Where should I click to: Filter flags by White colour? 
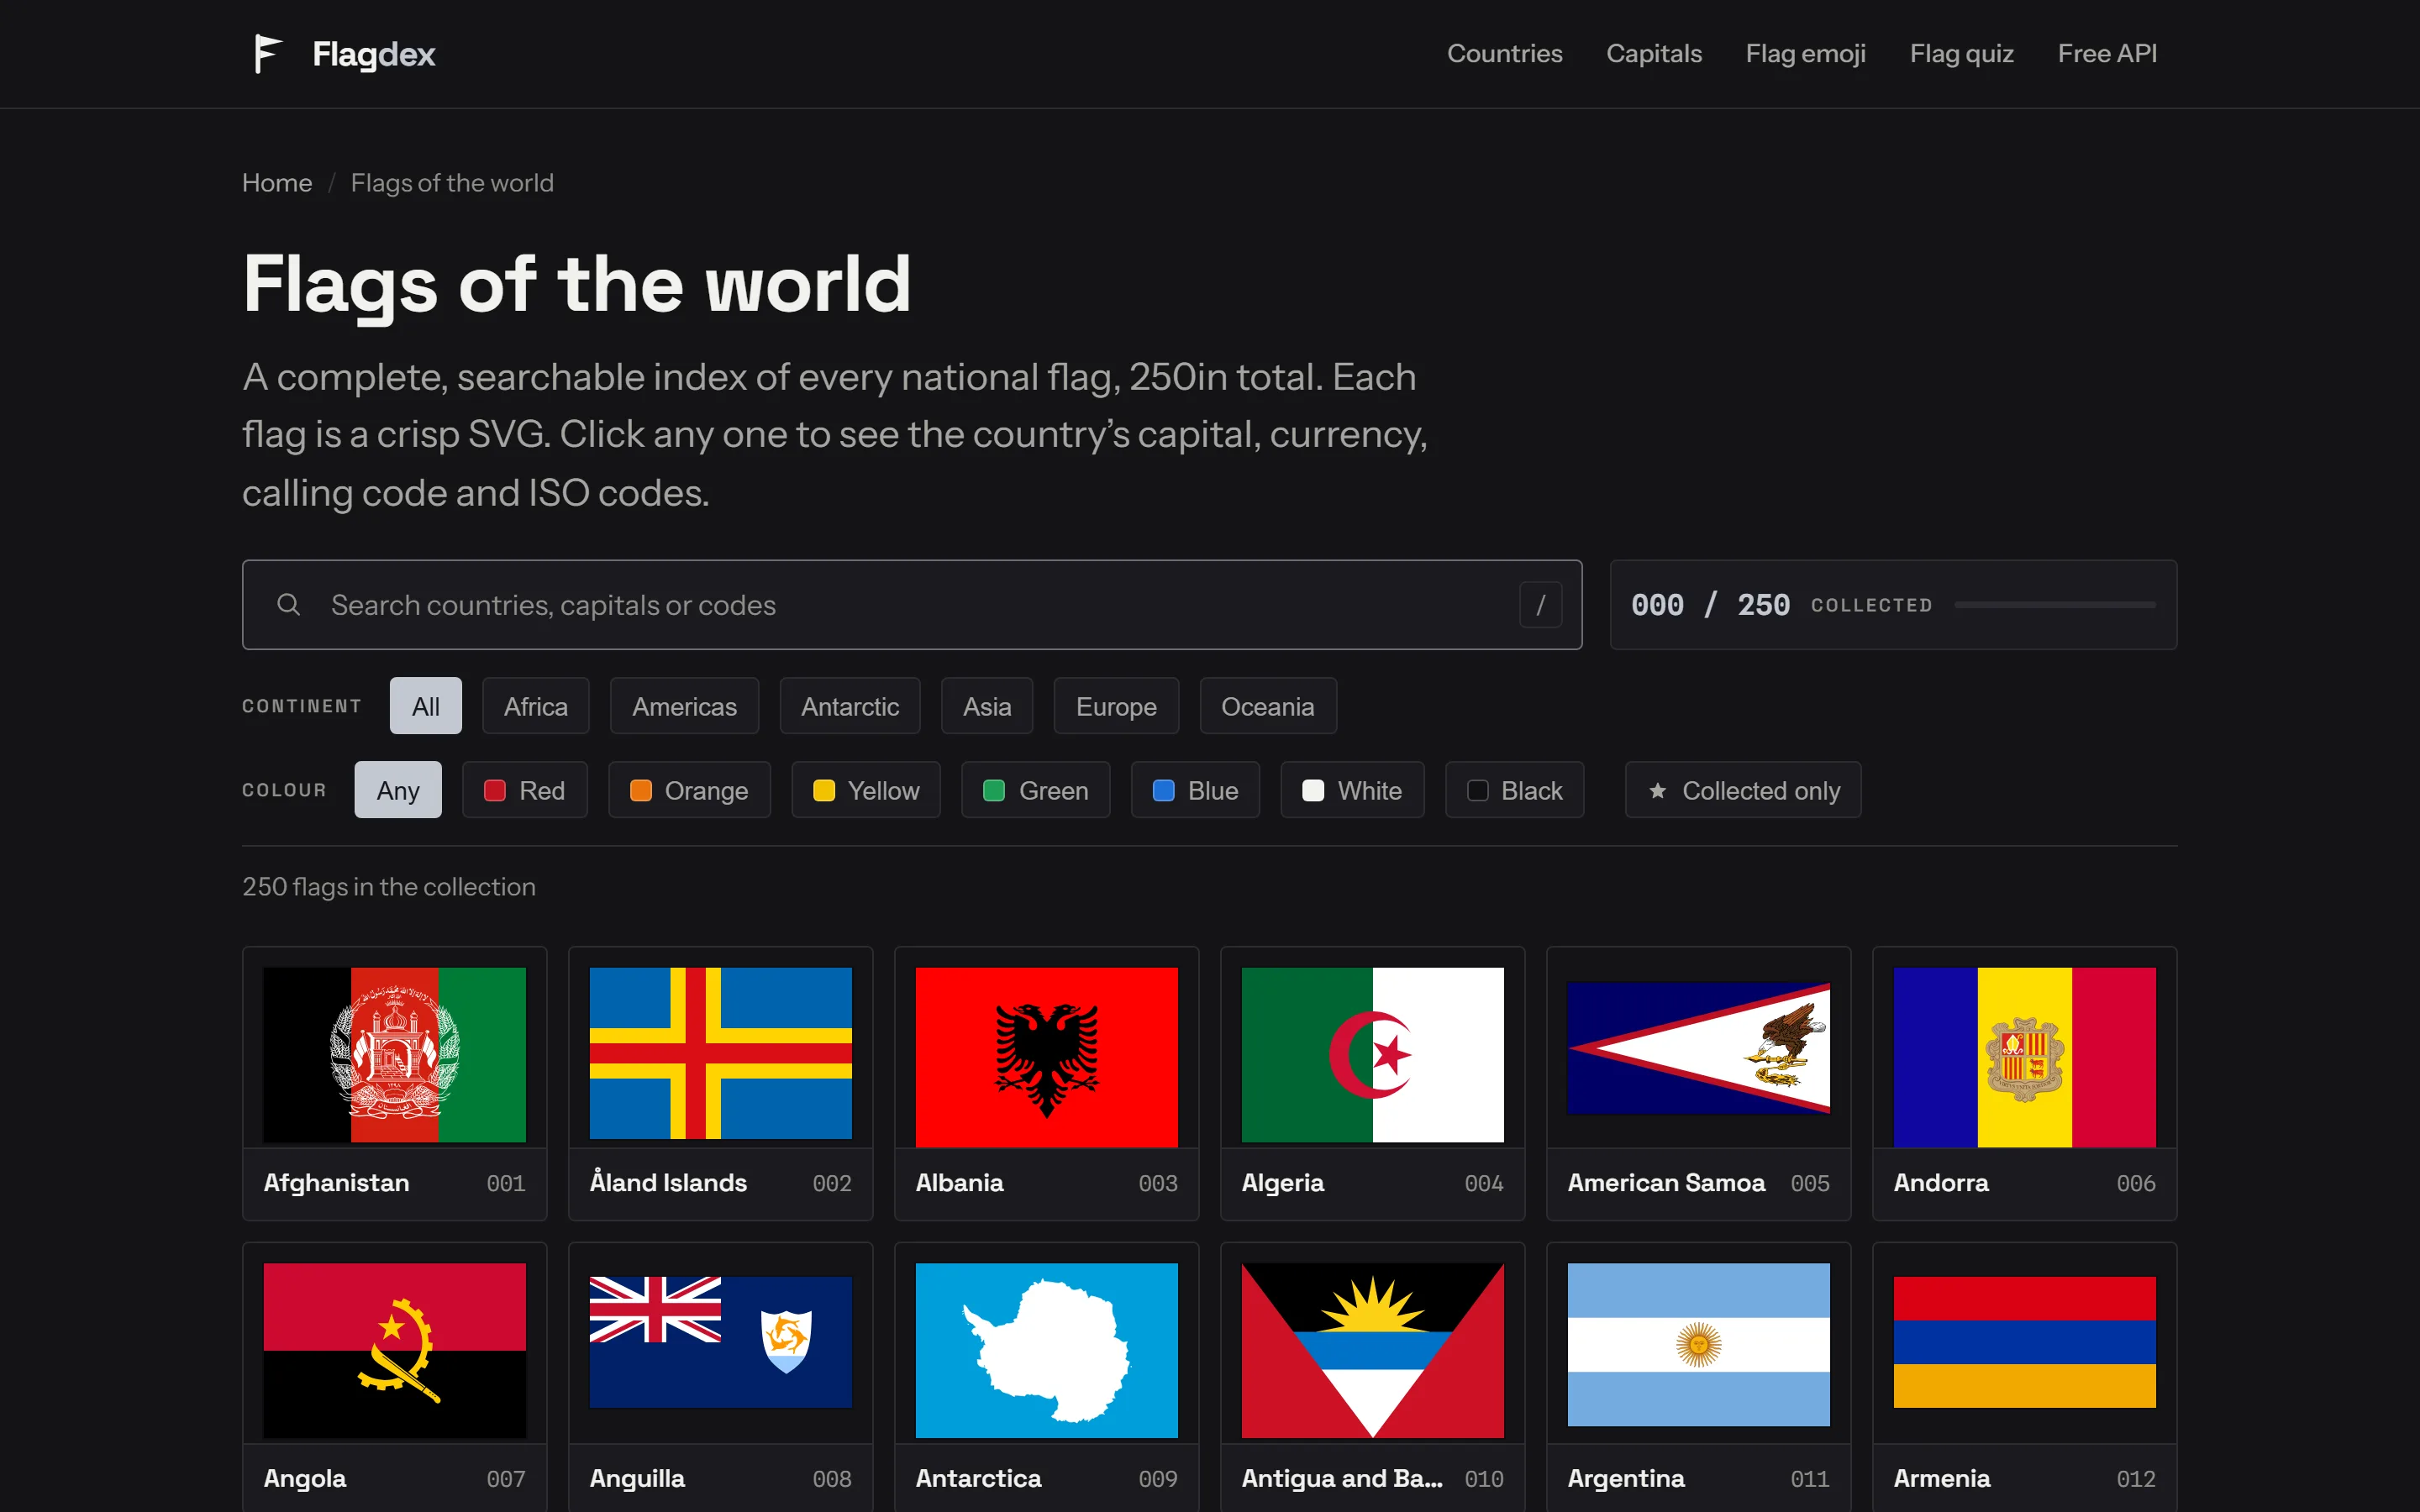point(1352,790)
